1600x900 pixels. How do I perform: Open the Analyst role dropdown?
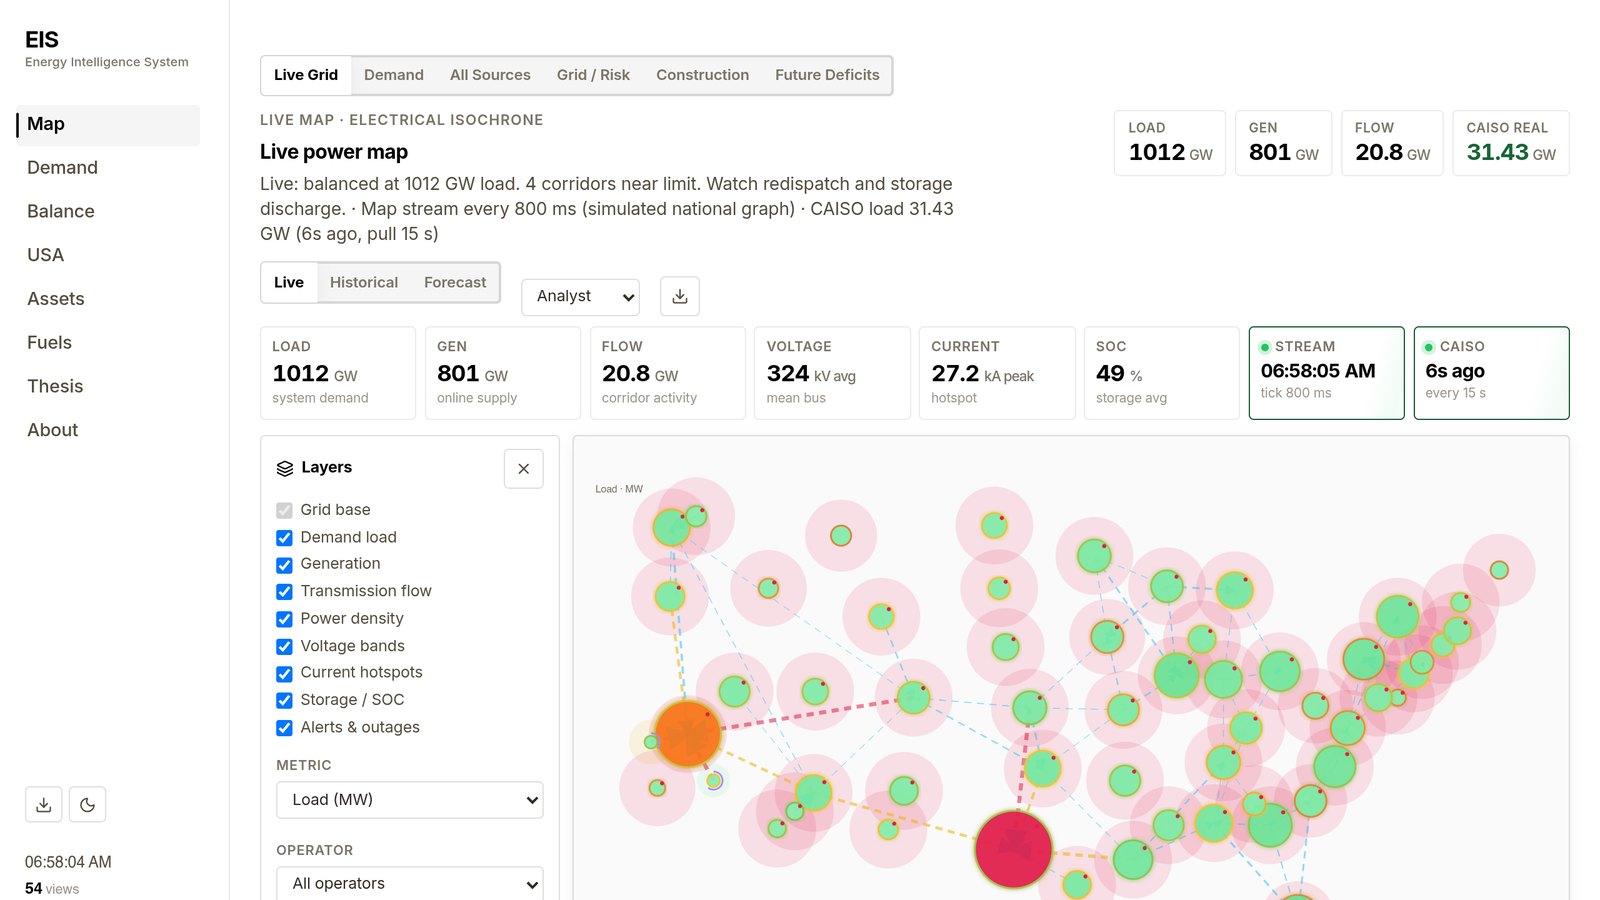(x=581, y=297)
